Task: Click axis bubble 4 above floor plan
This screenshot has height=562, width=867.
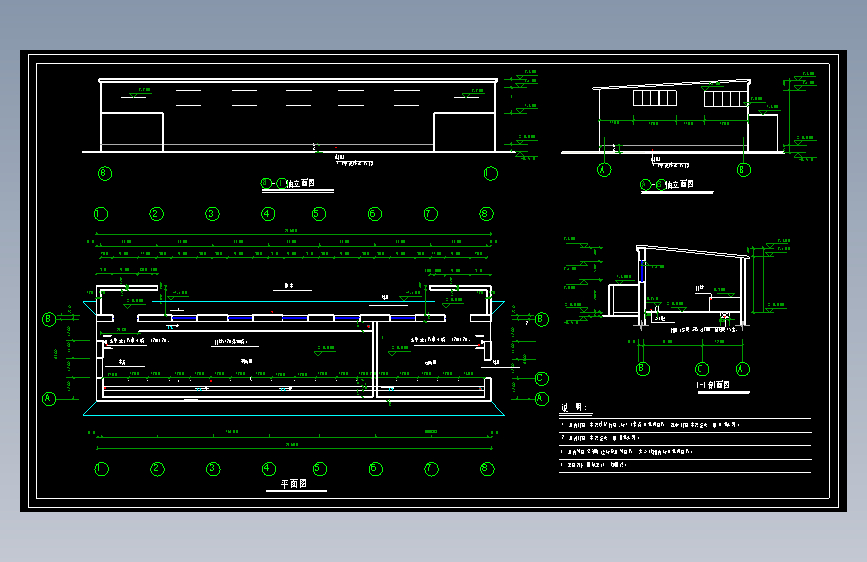Action: pyautogui.click(x=268, y=214)
